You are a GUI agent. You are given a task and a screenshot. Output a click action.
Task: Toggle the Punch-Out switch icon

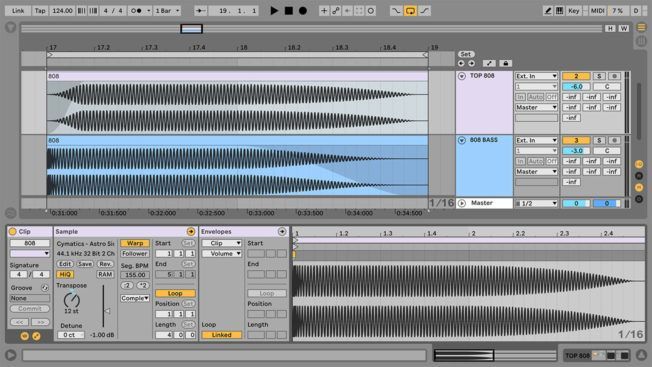point(424,11)
